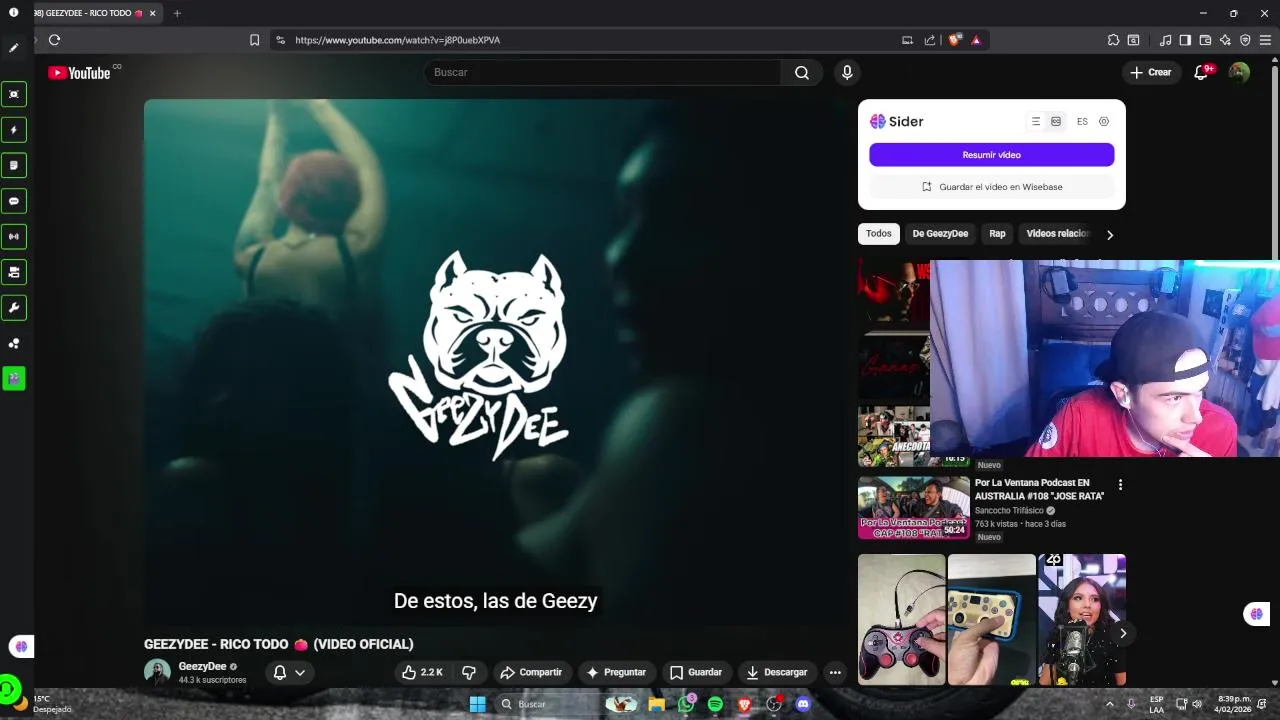This screenshot has height=720, width=1280.
Task: Reload the page
Action: [54, 40]
